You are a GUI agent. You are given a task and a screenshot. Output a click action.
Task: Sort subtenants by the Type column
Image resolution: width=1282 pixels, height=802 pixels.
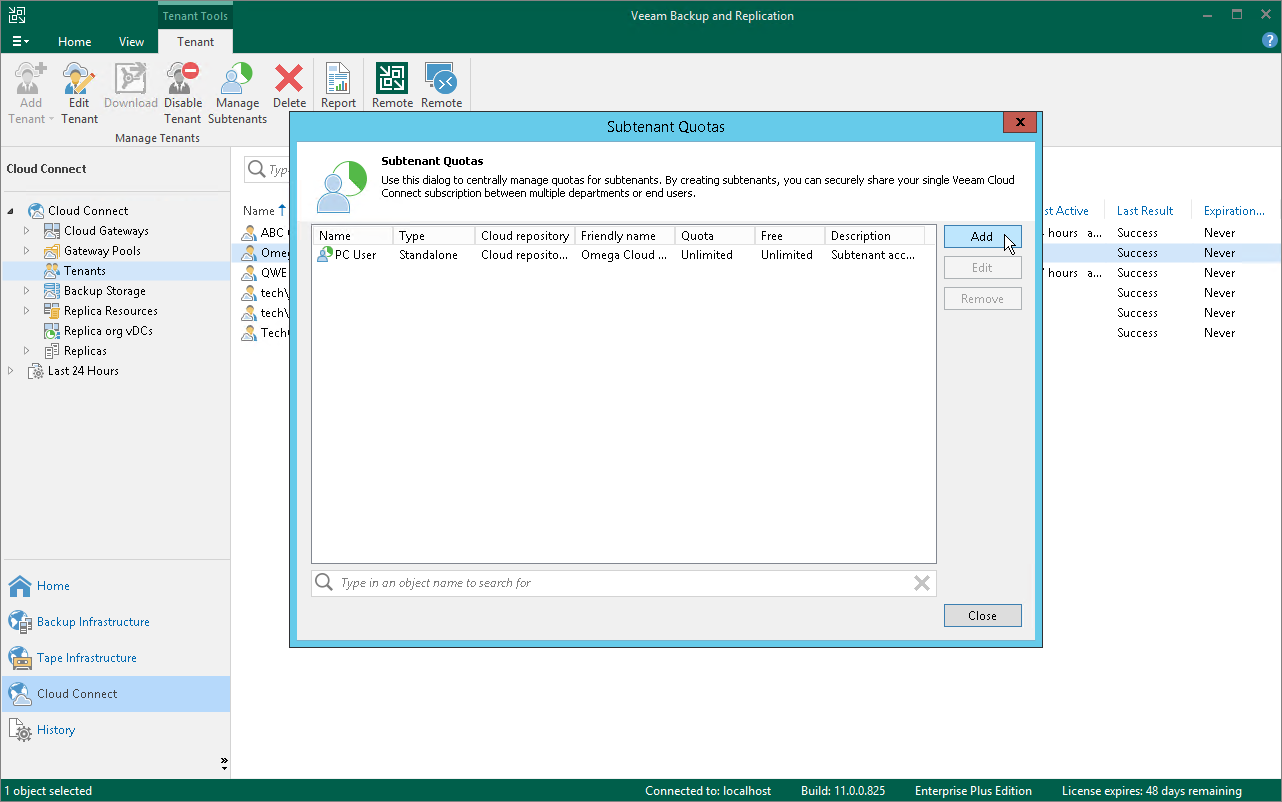coord(433,236)
